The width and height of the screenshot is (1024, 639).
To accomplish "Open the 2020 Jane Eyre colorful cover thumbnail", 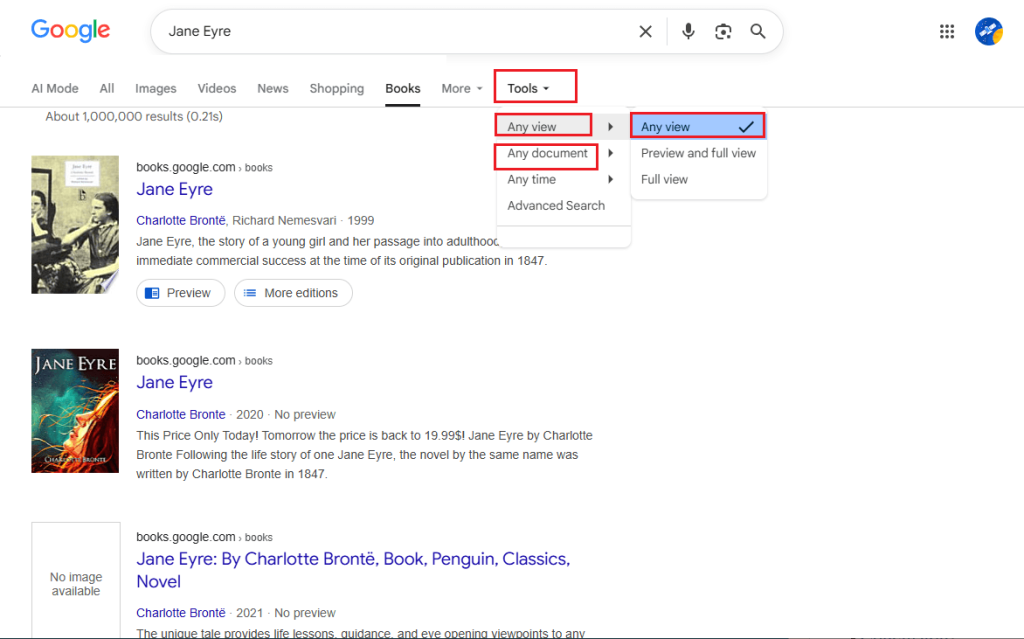I will 75,410.
